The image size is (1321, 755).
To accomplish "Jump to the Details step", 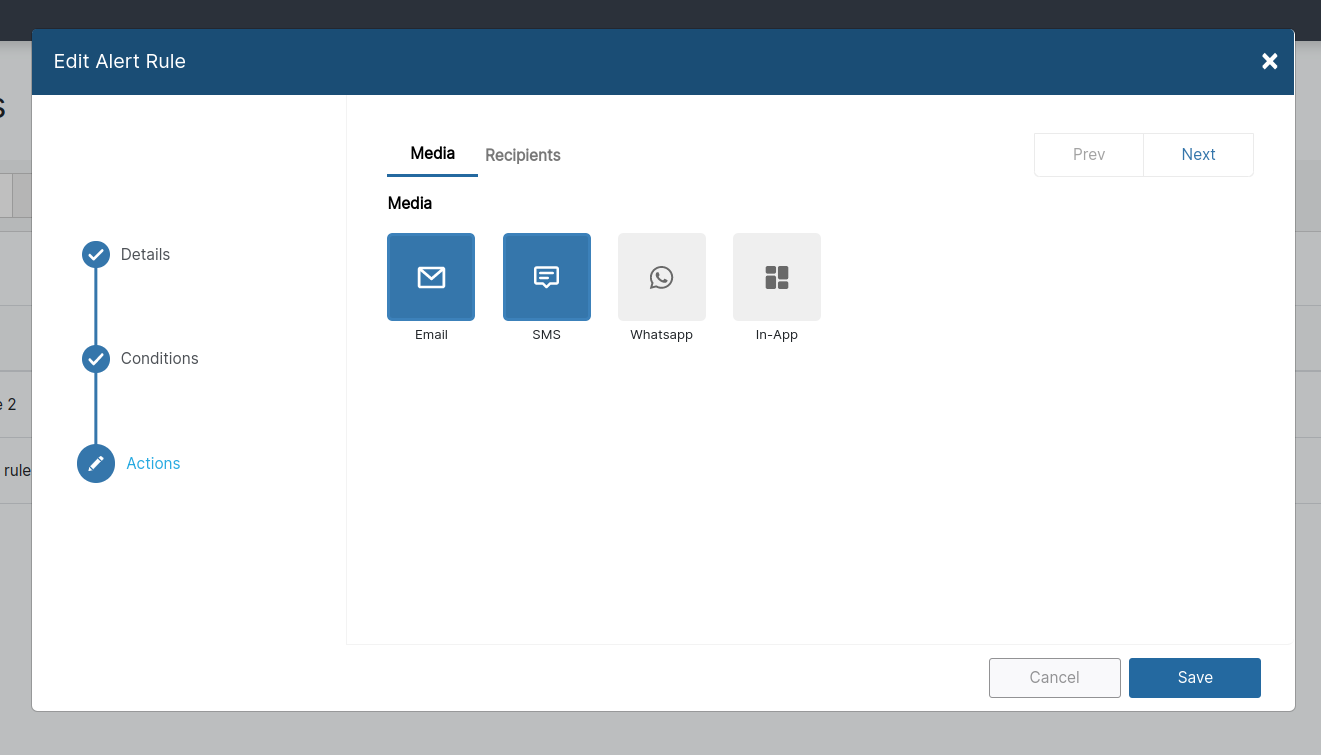I will [x=144, y=254].
